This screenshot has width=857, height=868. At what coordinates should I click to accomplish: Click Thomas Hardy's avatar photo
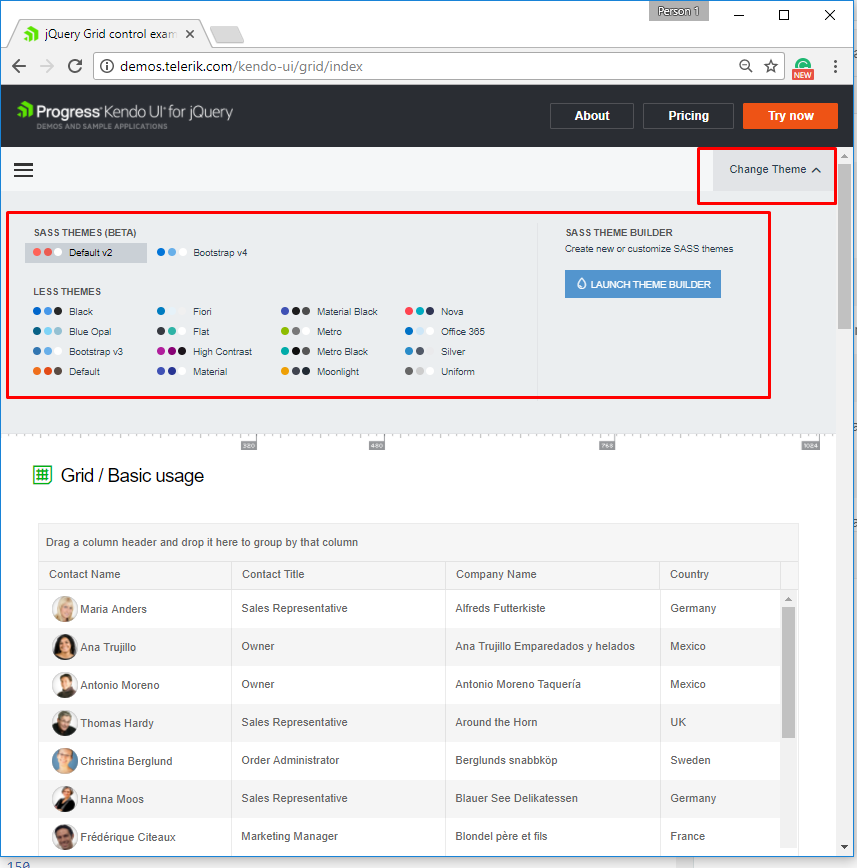[65, 723]
